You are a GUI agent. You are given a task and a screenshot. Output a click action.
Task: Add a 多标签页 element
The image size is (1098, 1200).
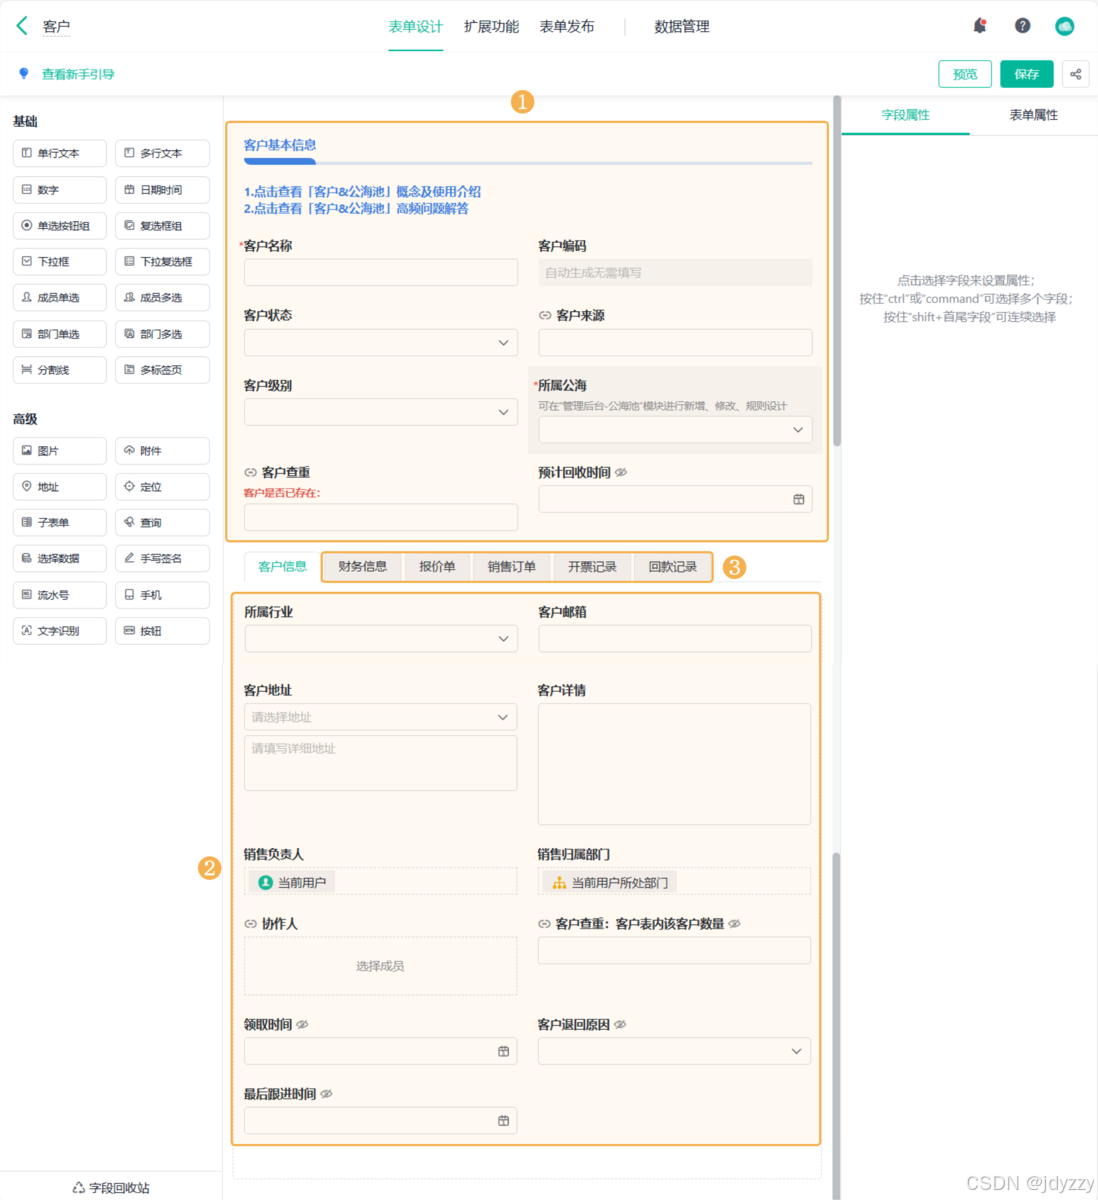(x=162, y=370)
